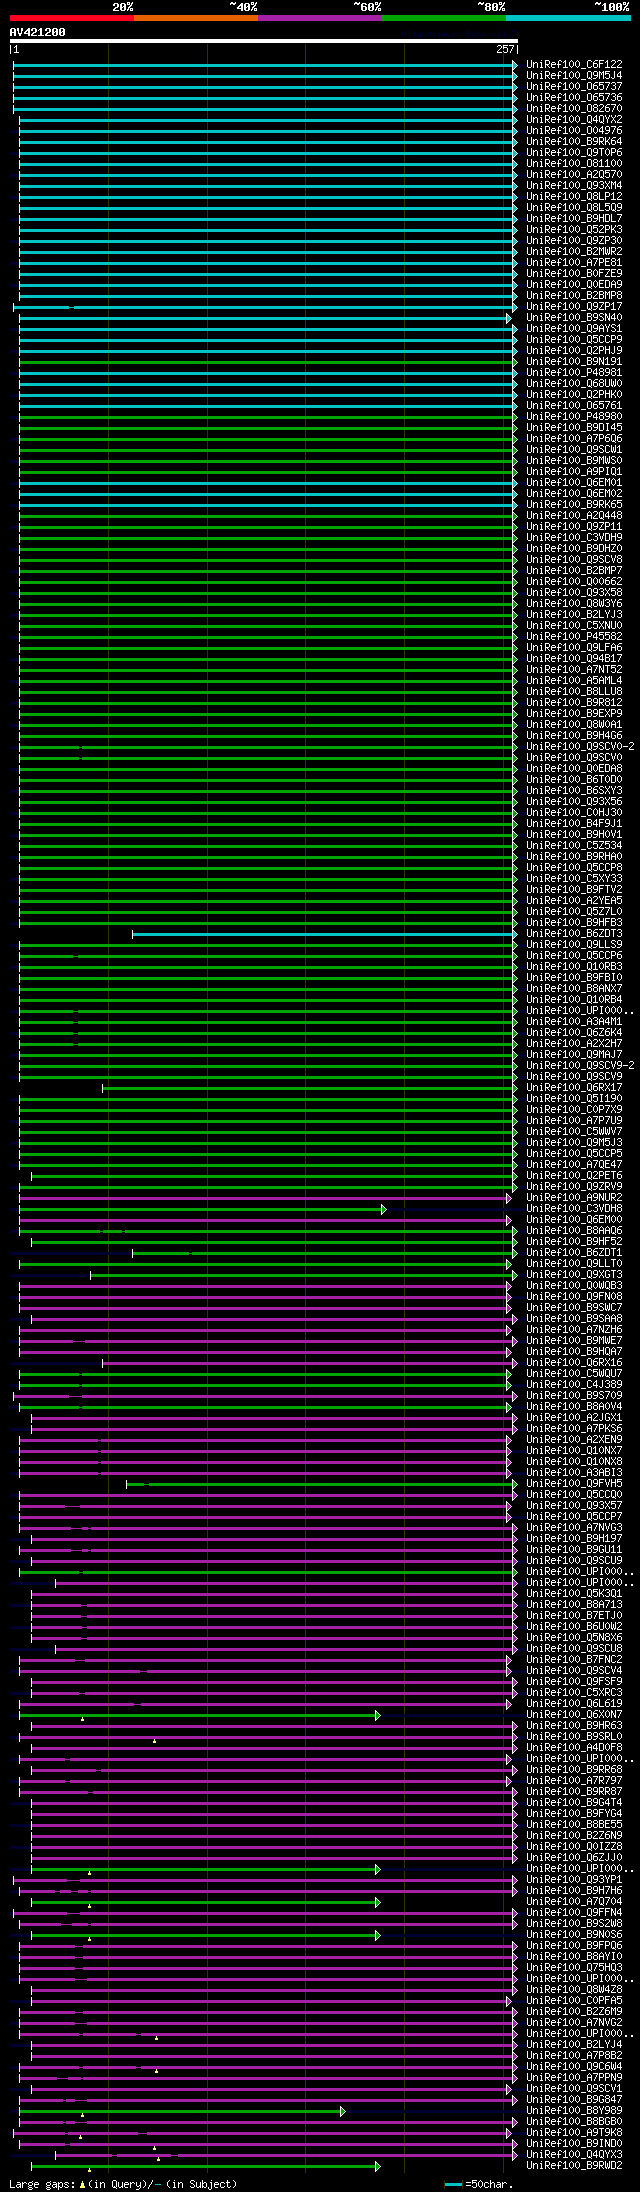Image resolution: width=640 pixels, height=2192 pixels.
Task: Select the UniRef100_A3A4M1 label
Action: click(x=574, y=1021)
